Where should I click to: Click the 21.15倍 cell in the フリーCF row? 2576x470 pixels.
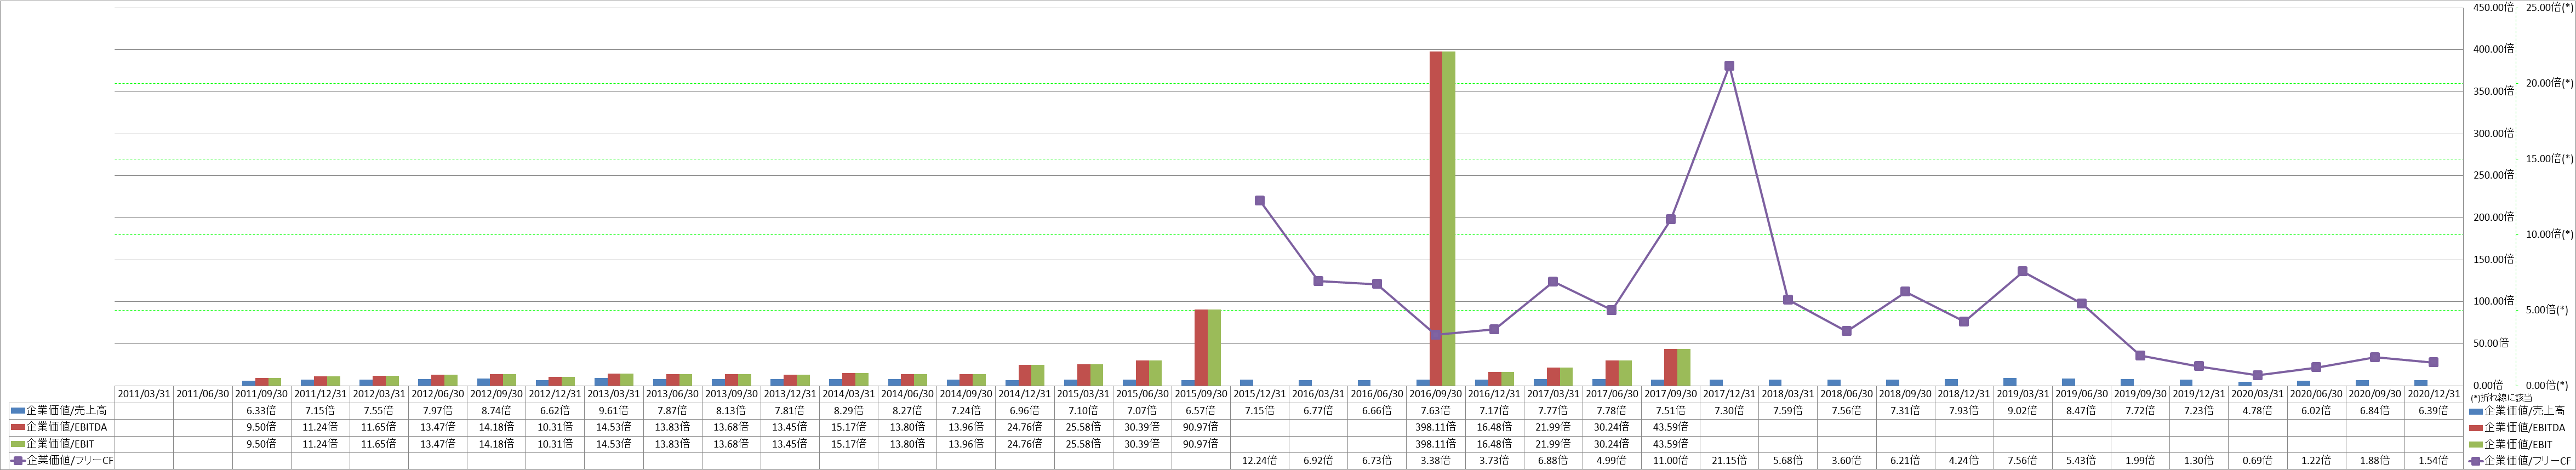(1729, 460)
